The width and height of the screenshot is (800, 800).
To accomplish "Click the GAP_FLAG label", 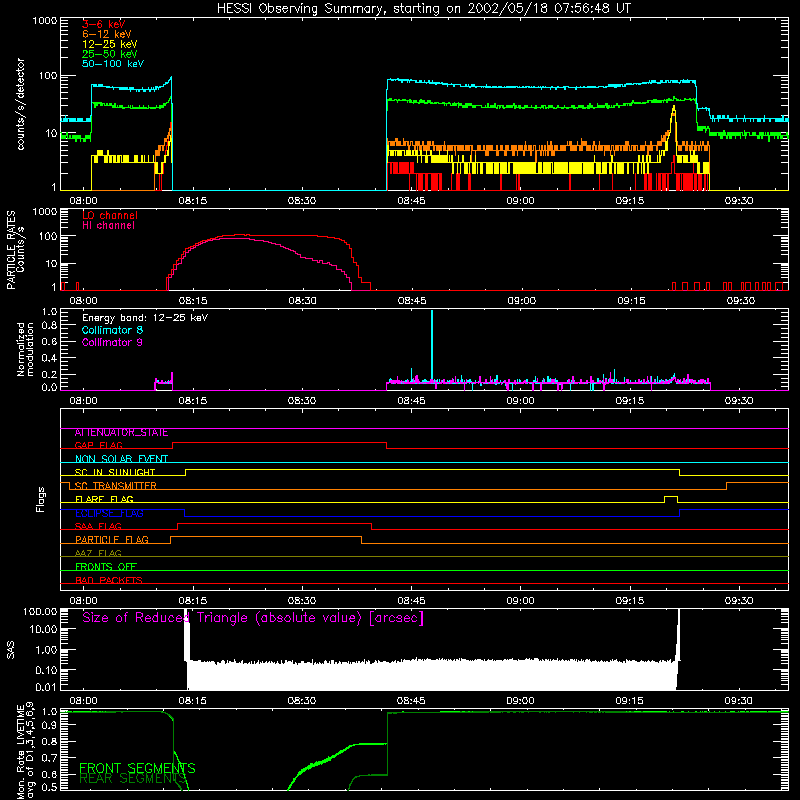I will pos(98,445).
